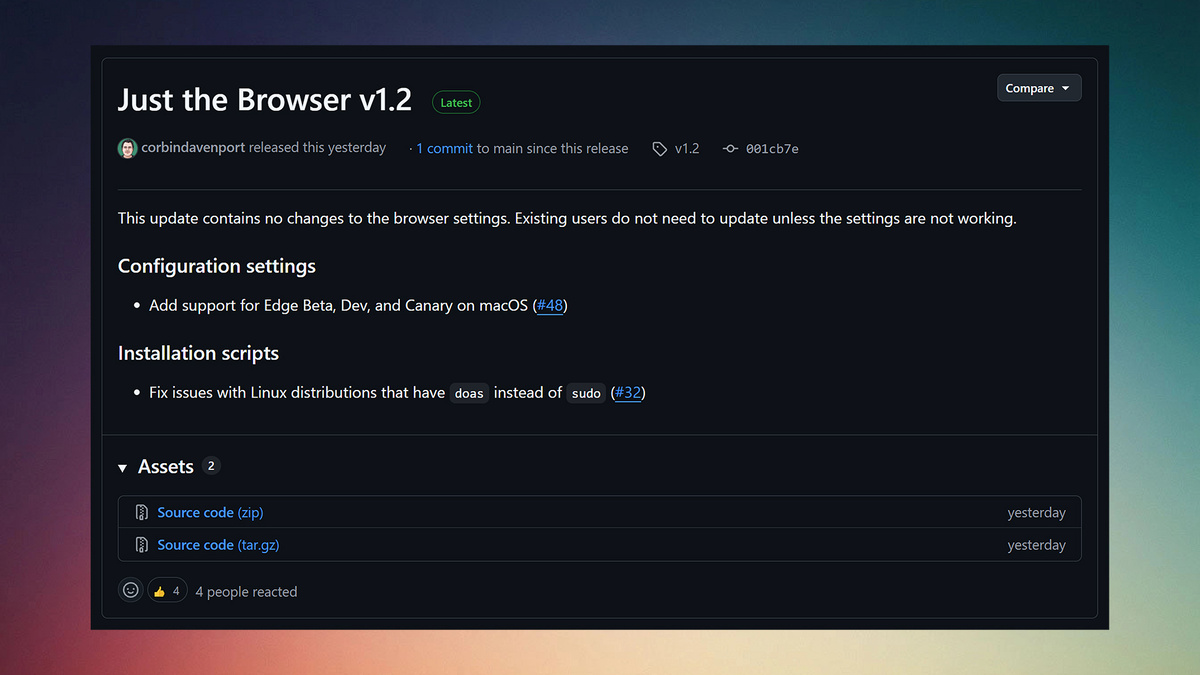1200x675 pixels.
Task: Click the commit icon beside 001cb7e
Action: pyautogui.click(x=730, y=149)
